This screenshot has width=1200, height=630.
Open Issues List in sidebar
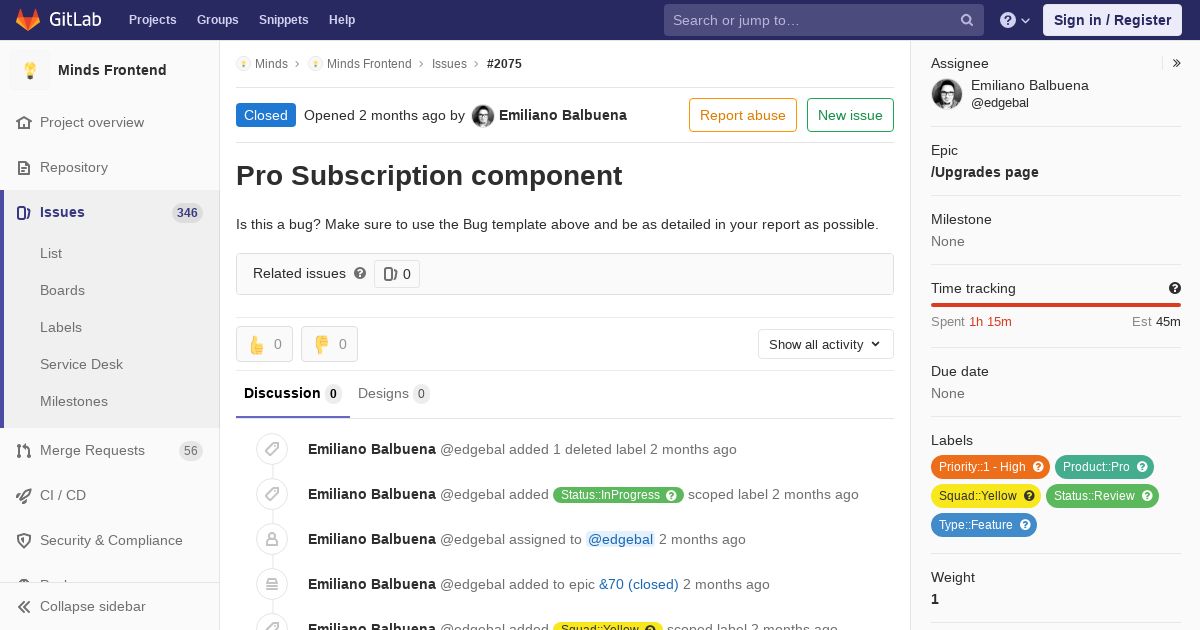point(51,253)
